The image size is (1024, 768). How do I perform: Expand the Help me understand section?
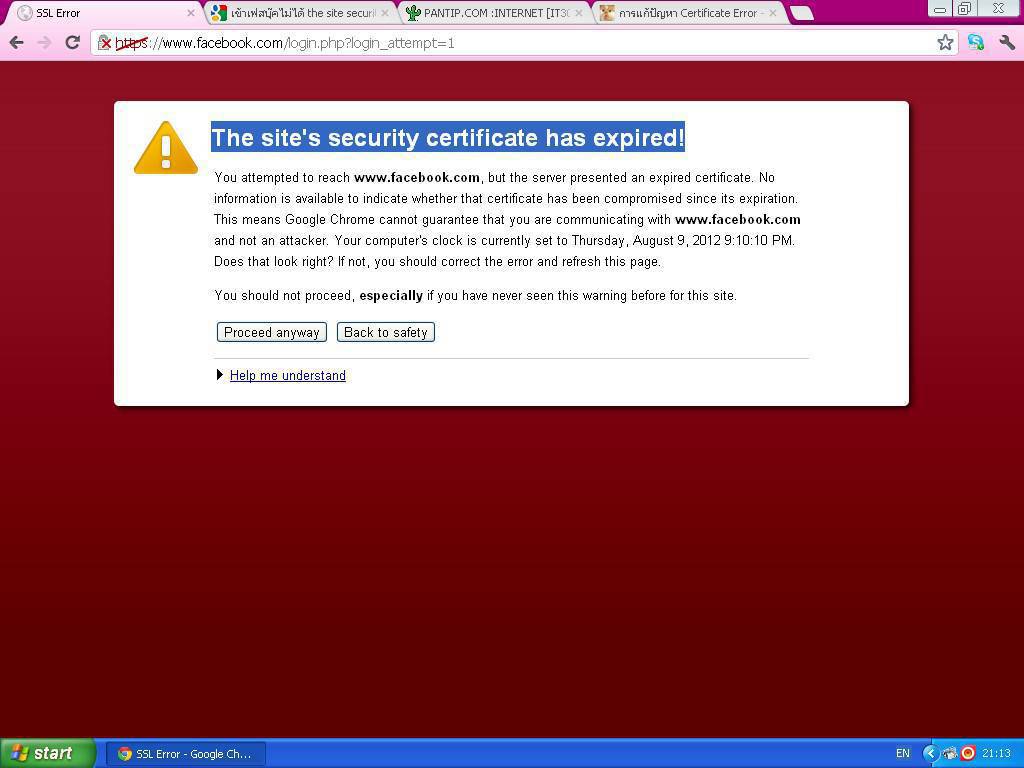pyautogui.click(x=220, y=375)
